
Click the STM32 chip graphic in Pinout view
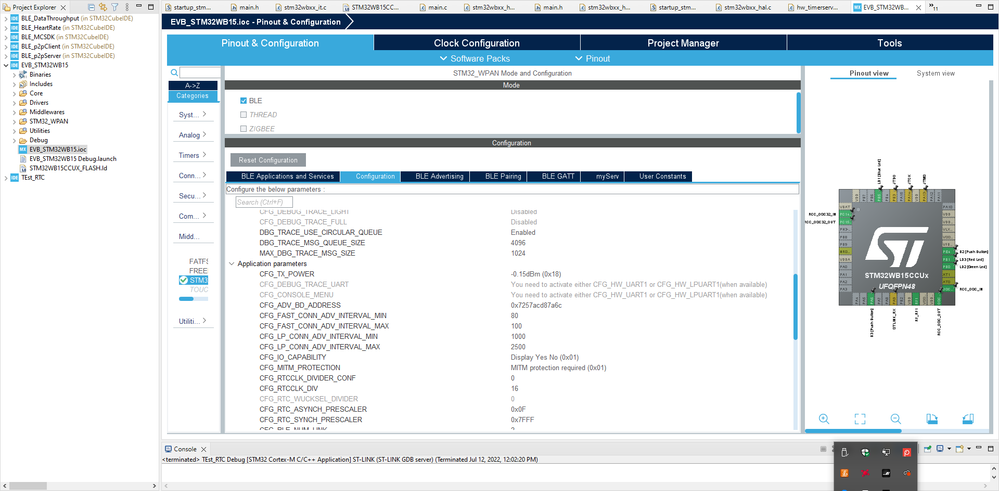(896, 249)
